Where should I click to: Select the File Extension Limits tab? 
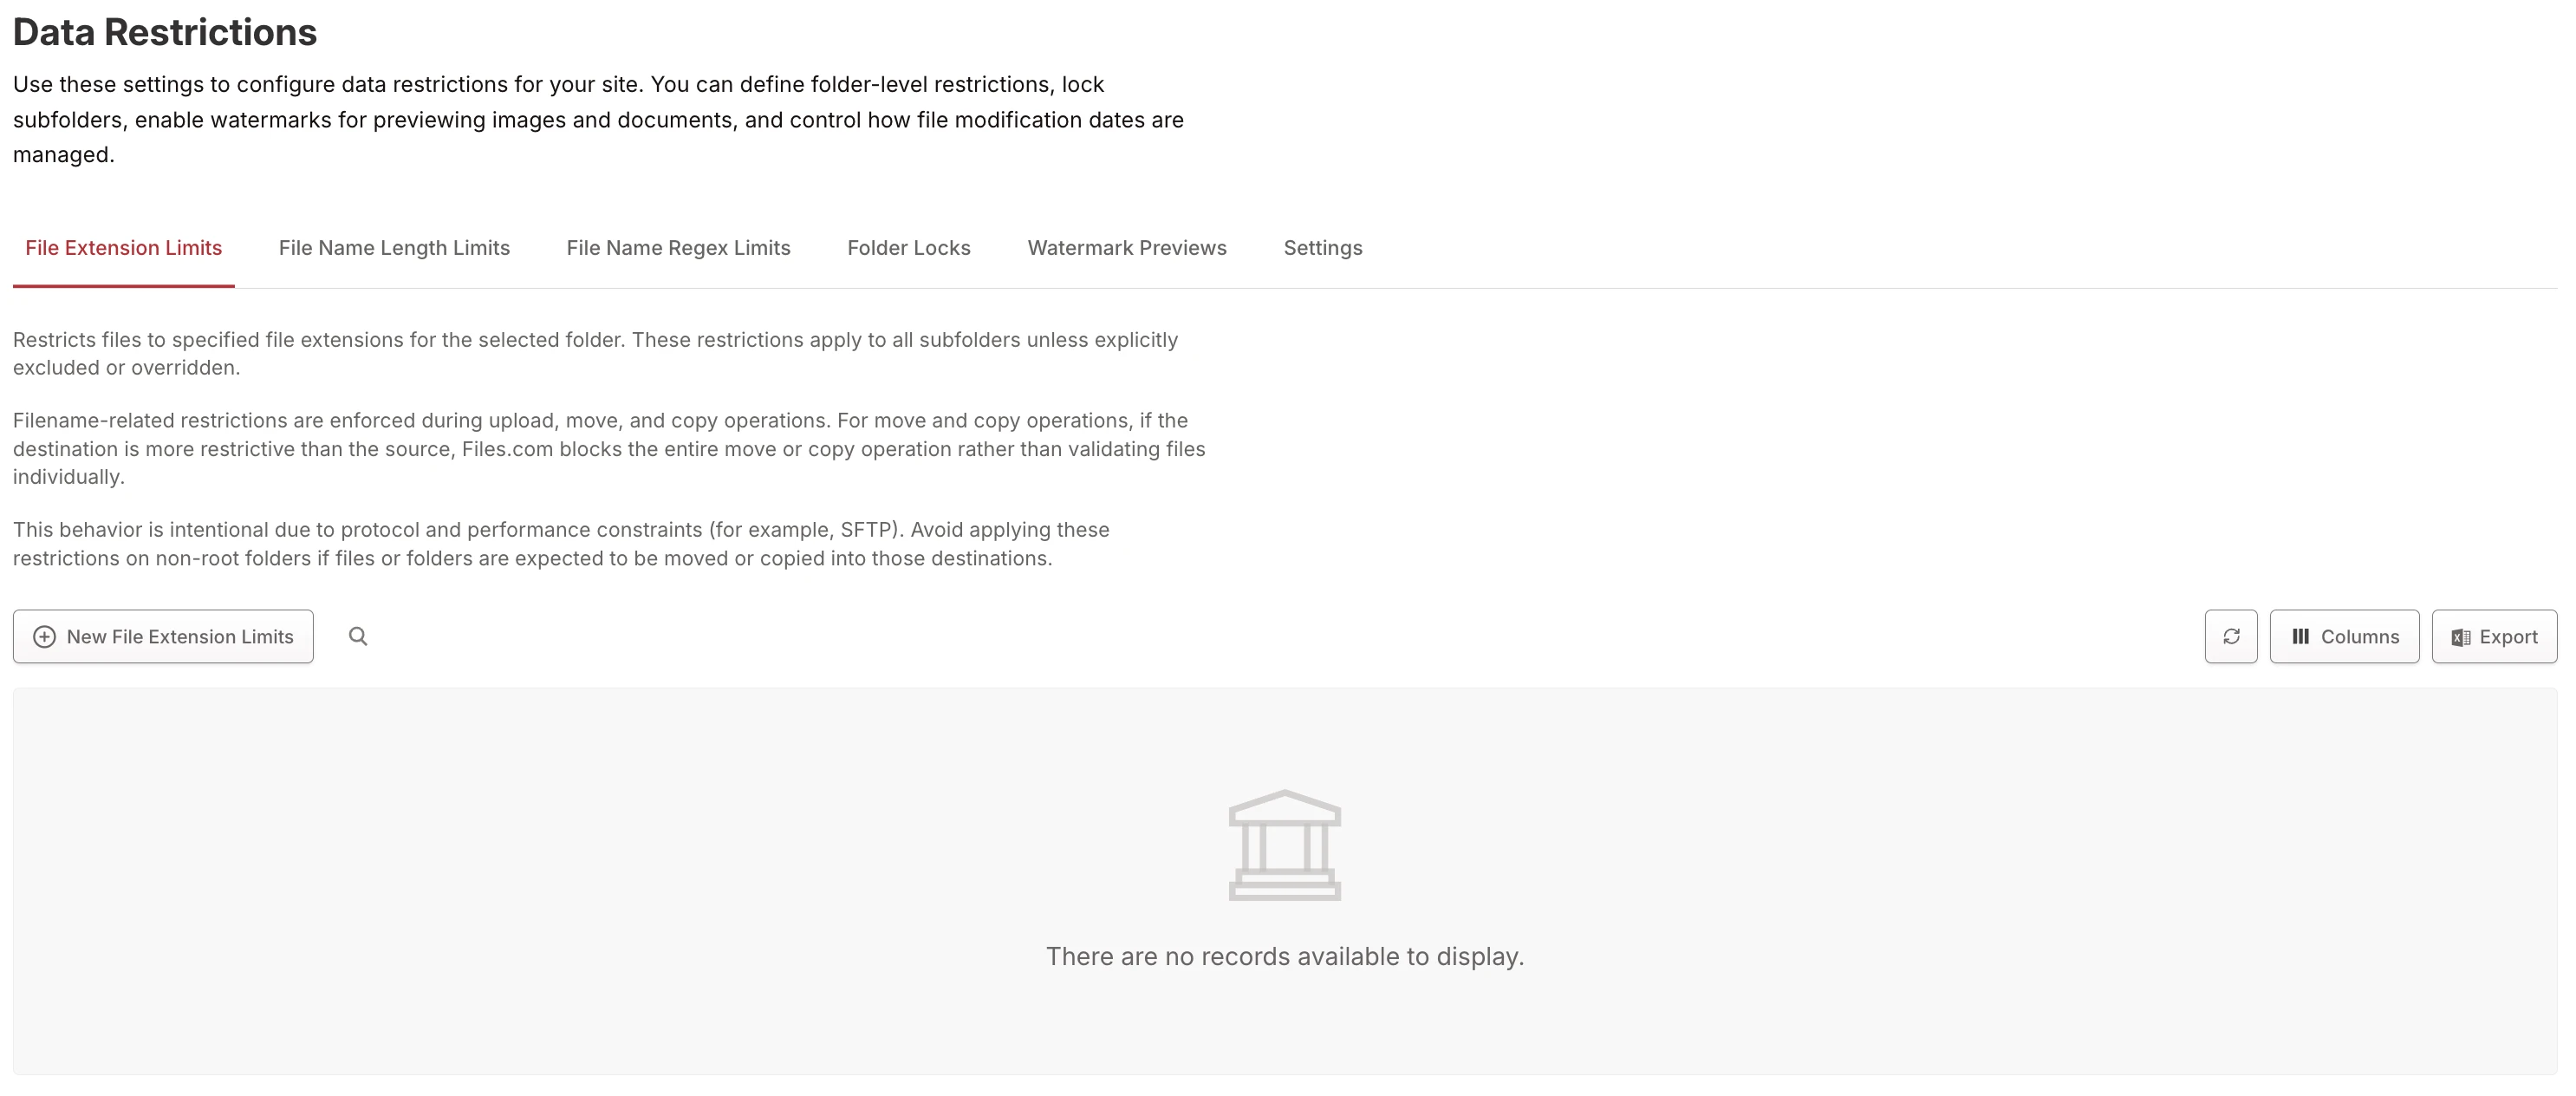click(124, 248)
